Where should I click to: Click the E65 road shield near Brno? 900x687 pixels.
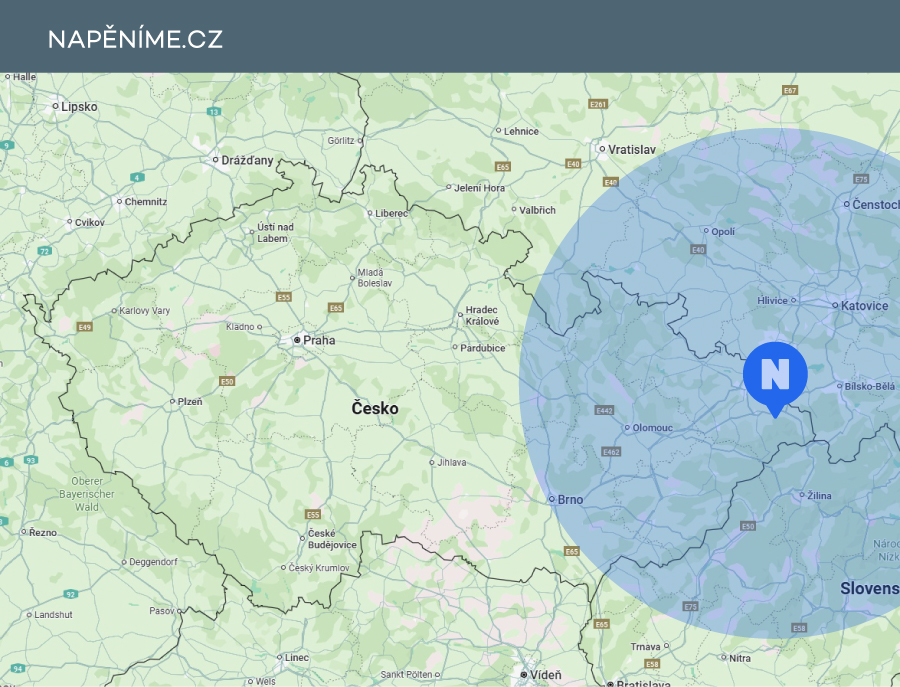click(570, 550)
